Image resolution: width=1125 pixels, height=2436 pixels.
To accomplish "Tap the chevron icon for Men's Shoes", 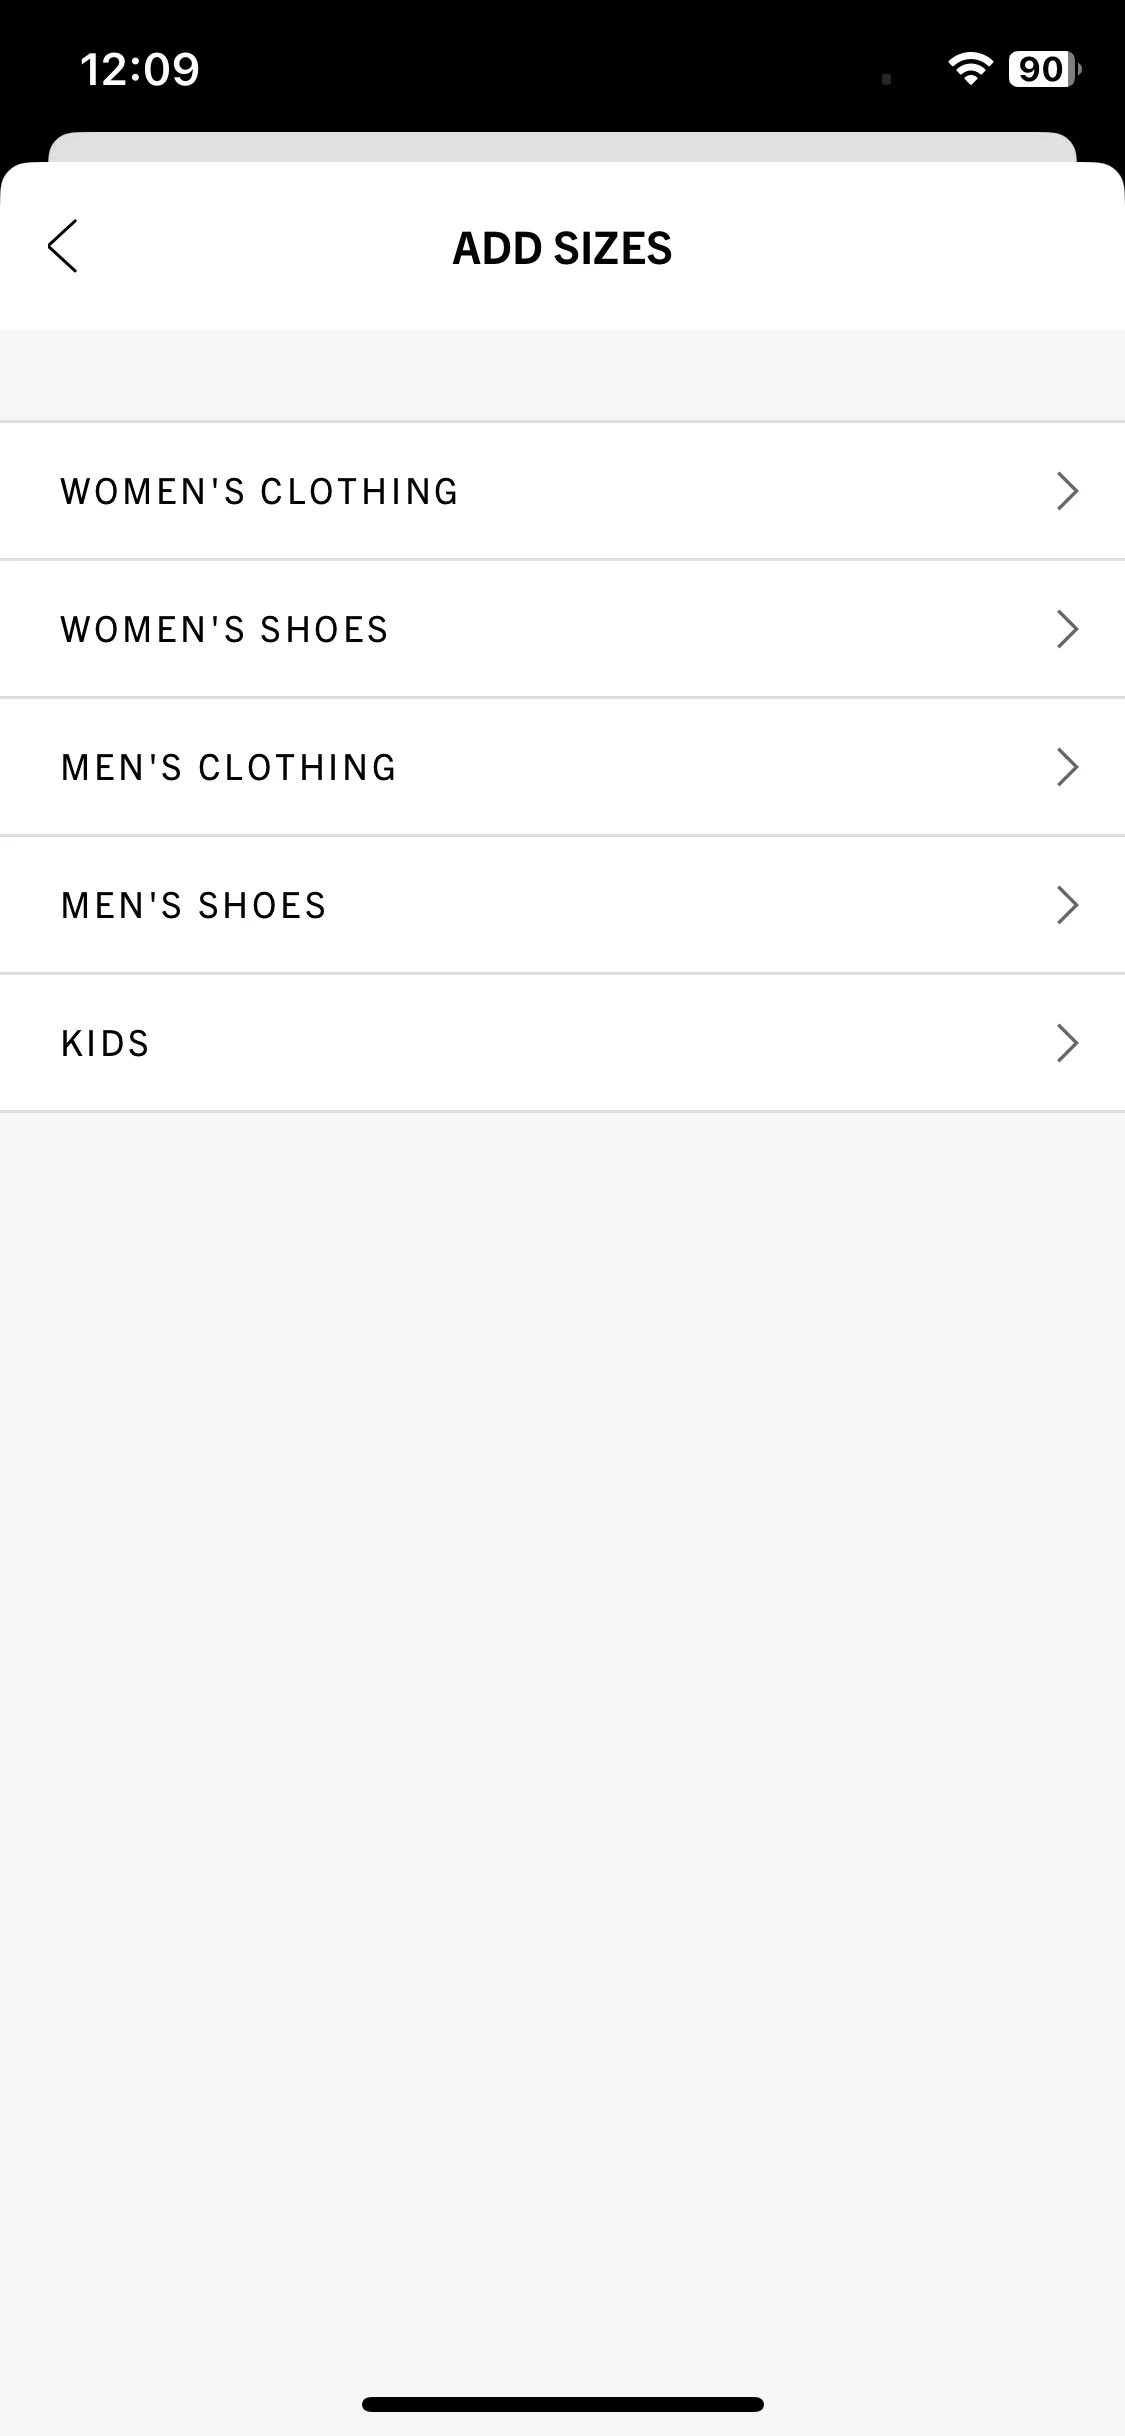I will (1067, 905).
